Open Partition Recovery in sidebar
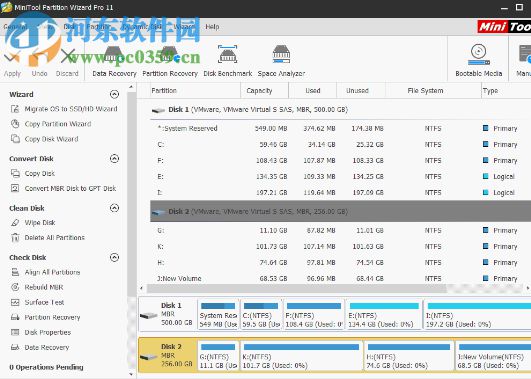Viewport: 531px width, 379px height. point(45,317)
